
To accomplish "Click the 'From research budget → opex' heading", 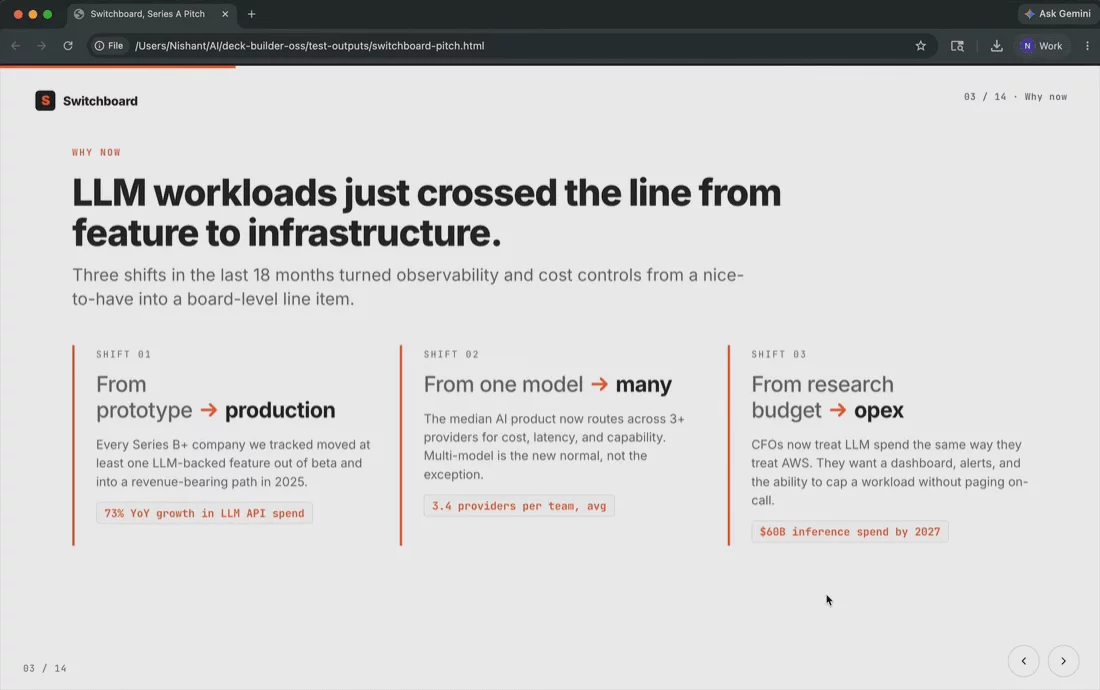I will [x=827, y=397].
